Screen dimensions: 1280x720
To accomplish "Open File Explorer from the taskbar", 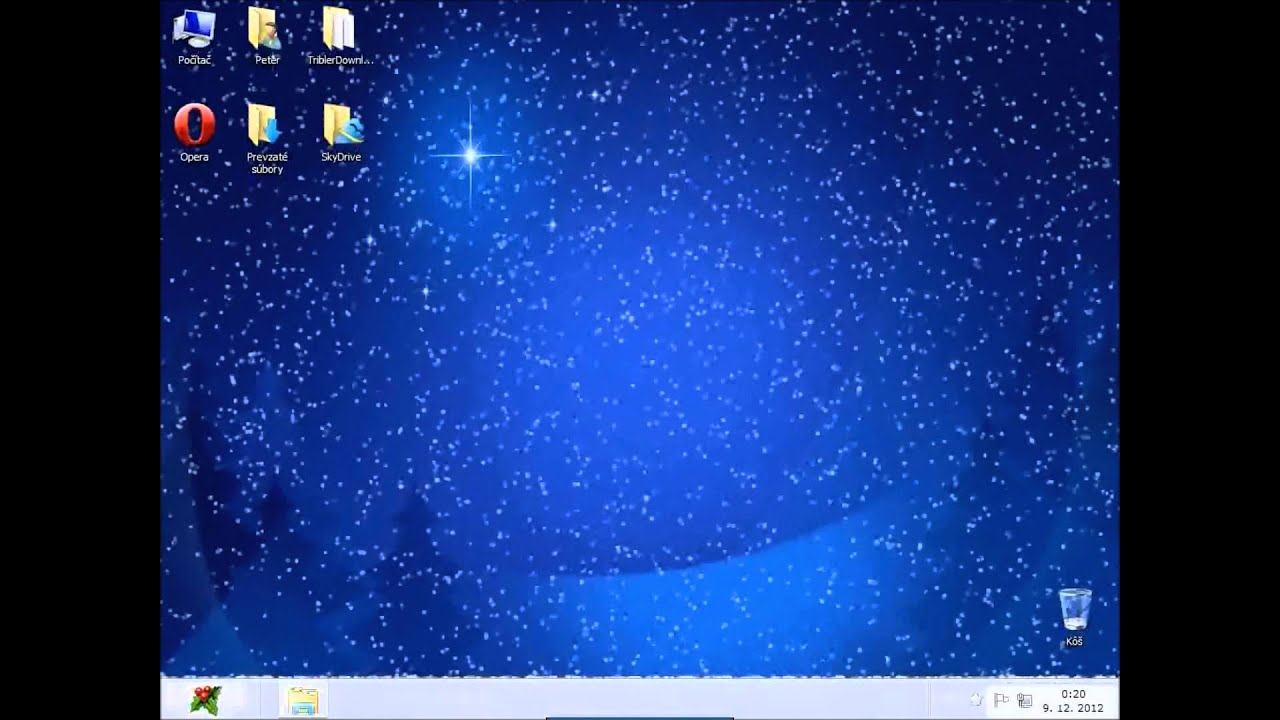I will pos(302,701).
